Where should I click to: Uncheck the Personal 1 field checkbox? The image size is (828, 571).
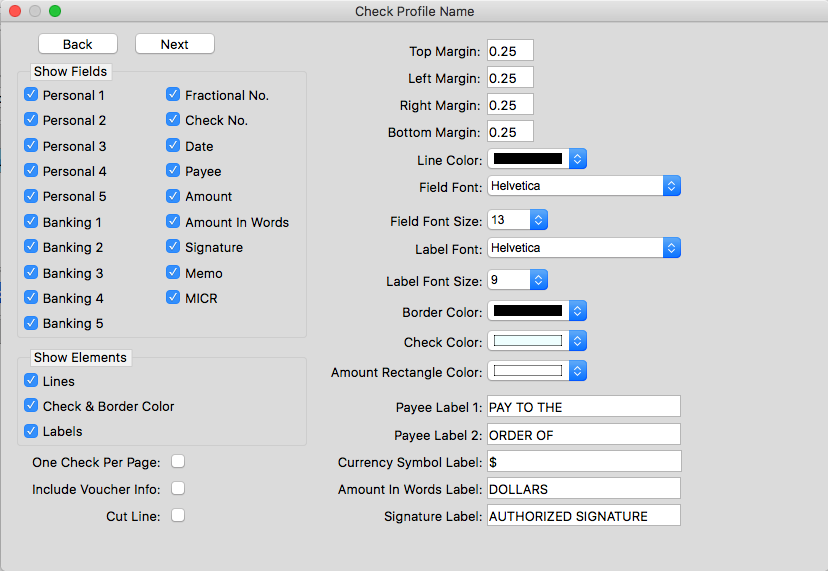[x=31, y=95]
